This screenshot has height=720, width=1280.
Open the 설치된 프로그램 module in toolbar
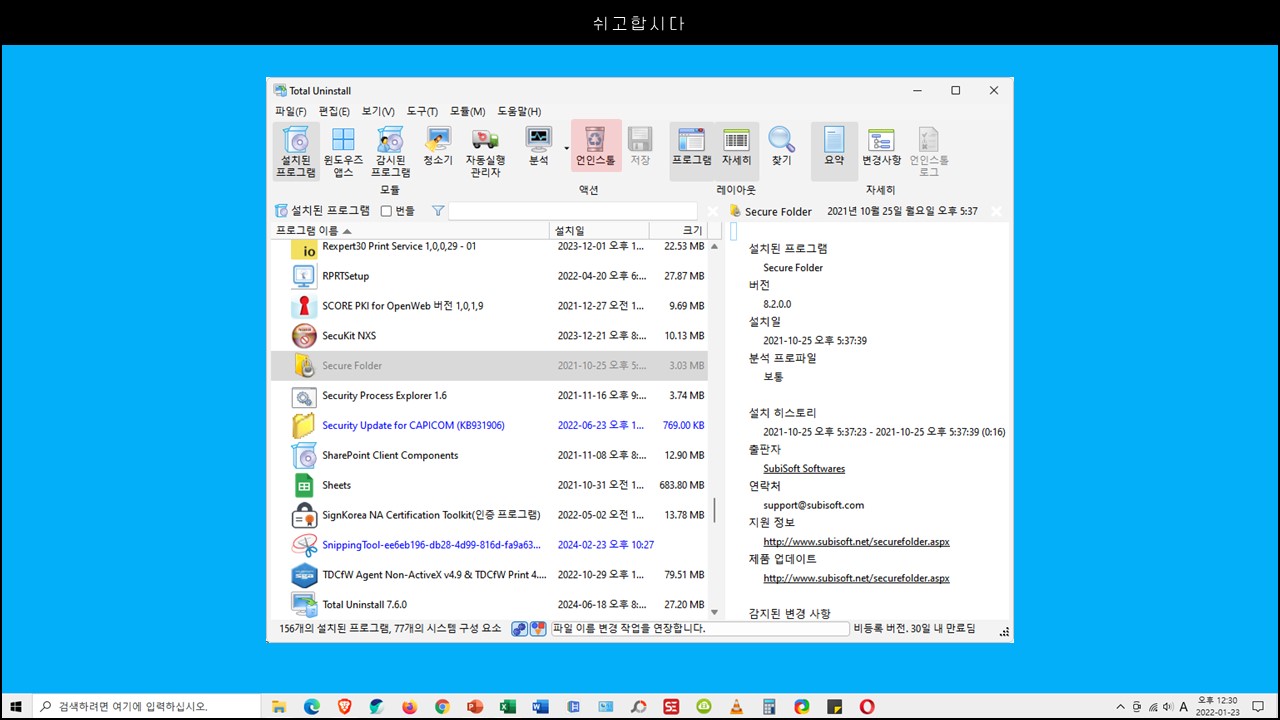296,152
